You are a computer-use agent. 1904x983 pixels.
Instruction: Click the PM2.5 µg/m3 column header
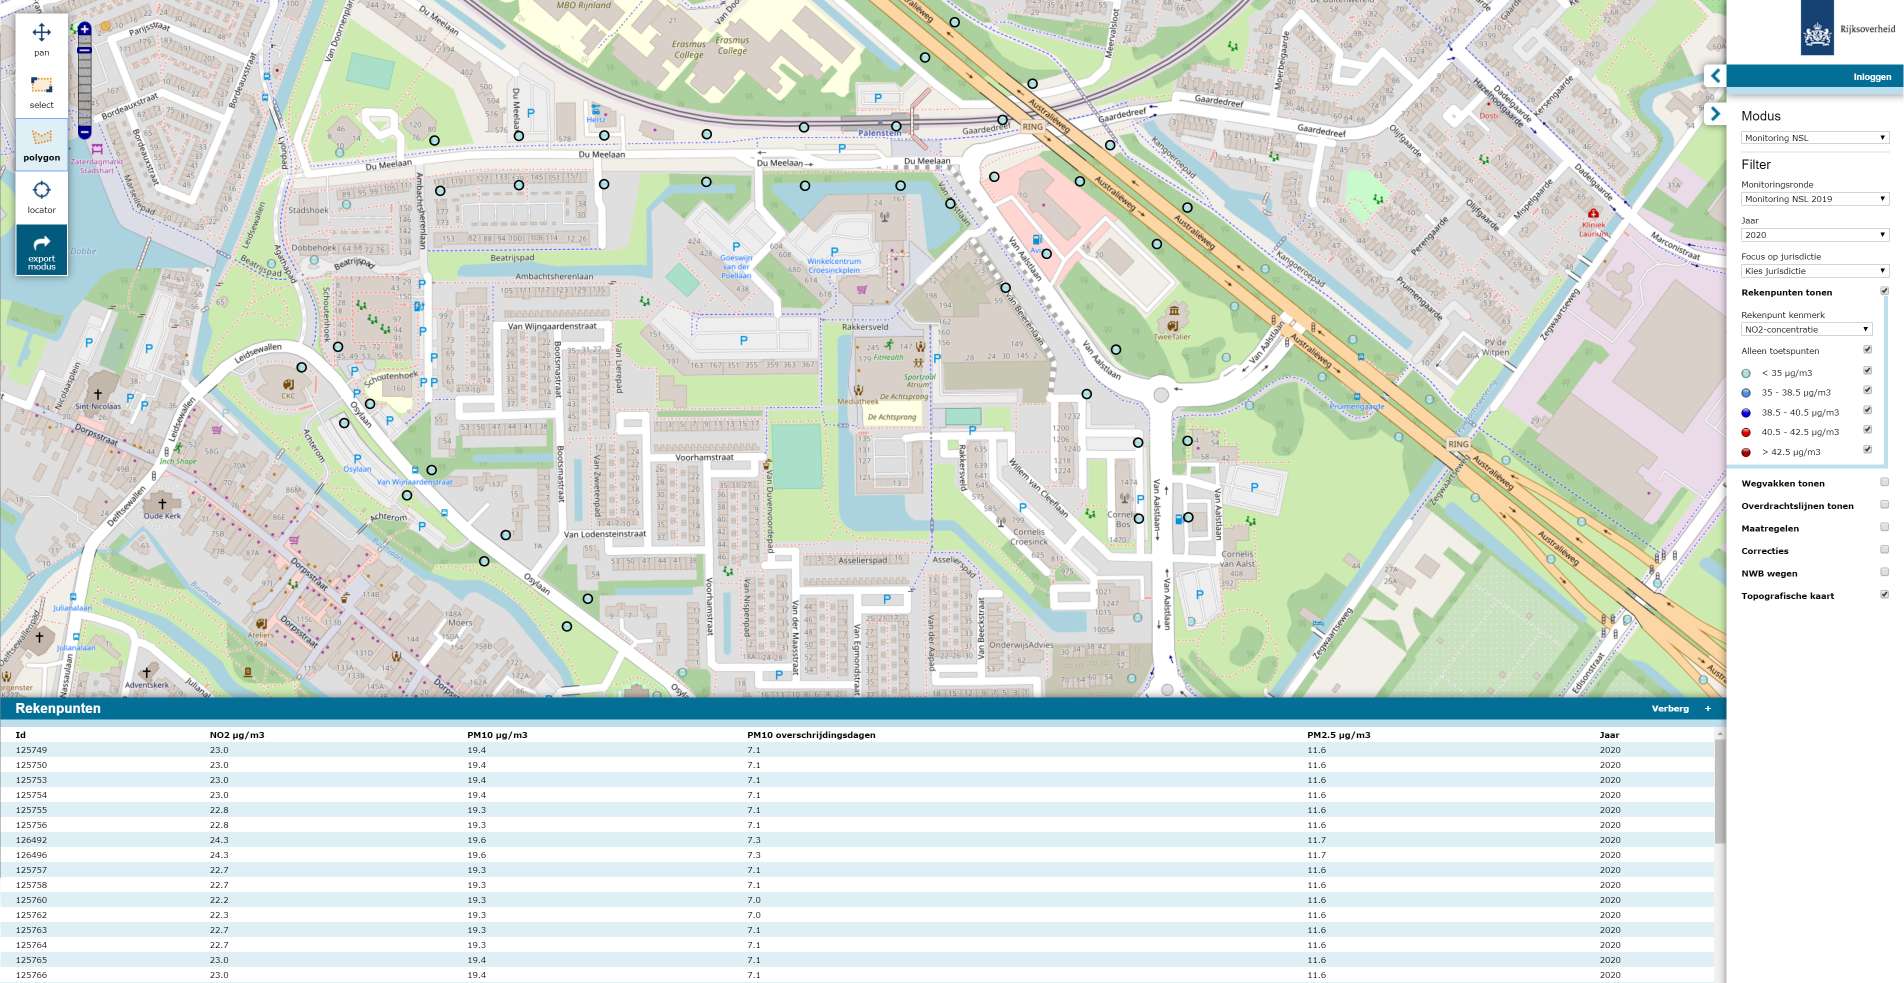click(x=1338, y=735)
